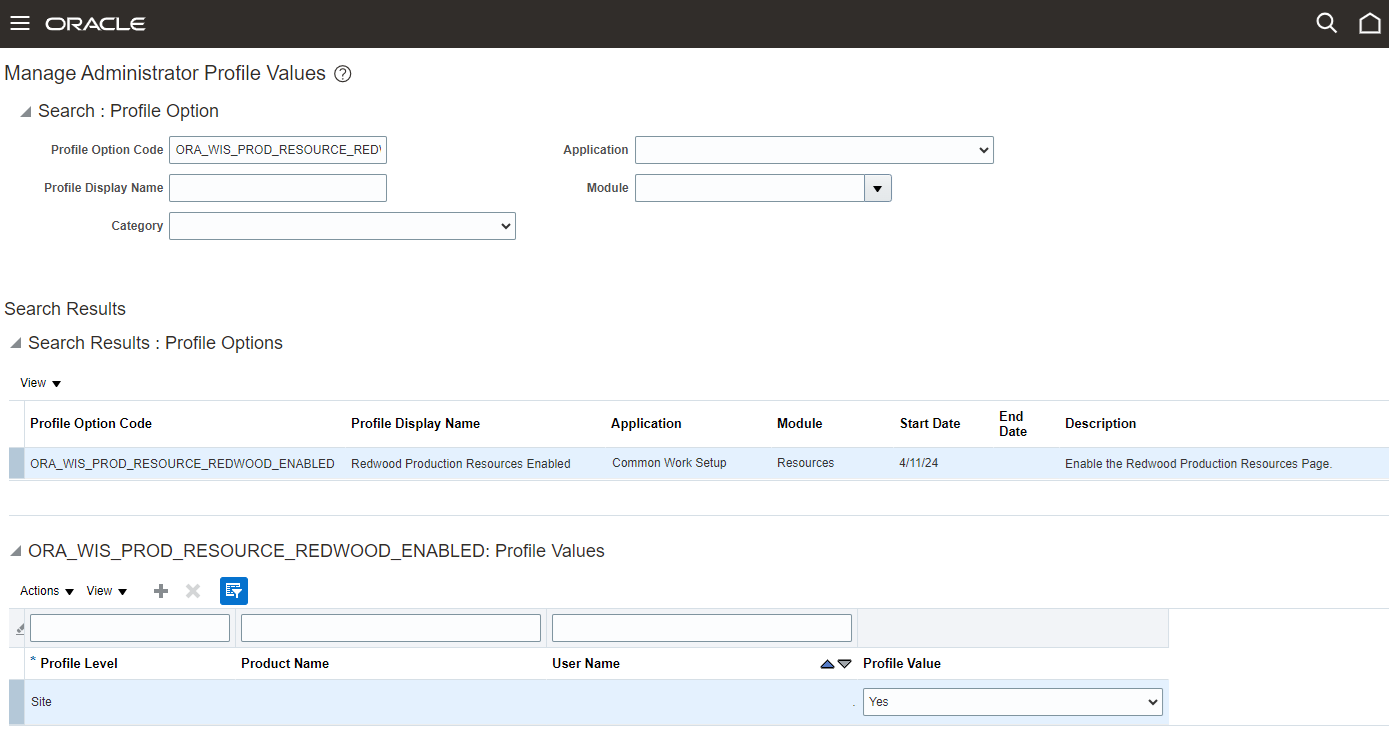Click row selector of the Site row
1389x747 pixels.
16,702
